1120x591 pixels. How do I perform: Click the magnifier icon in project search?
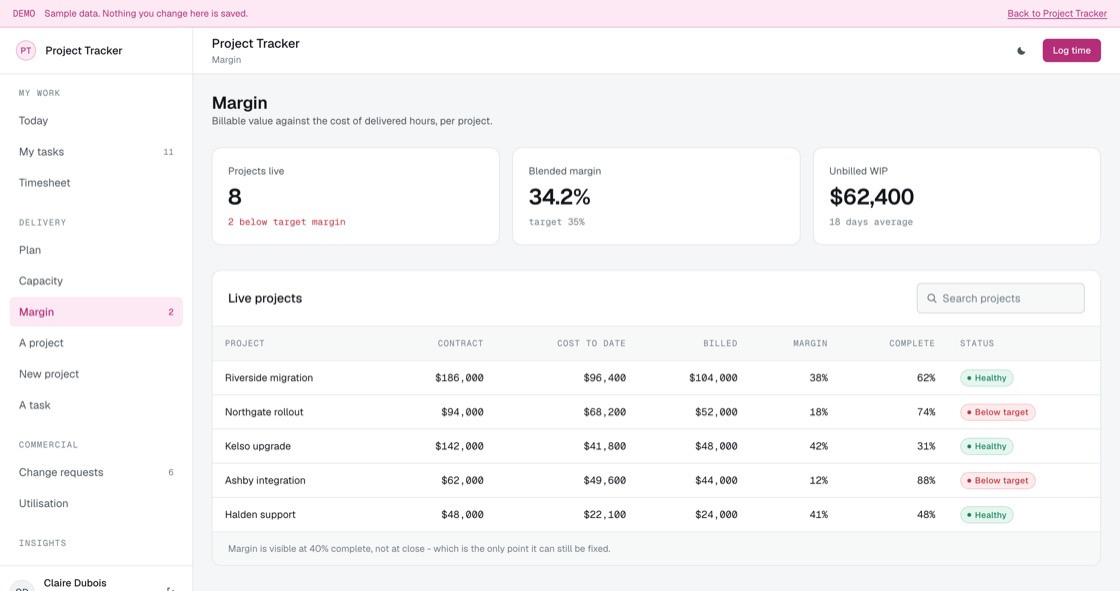click(931, 298)
